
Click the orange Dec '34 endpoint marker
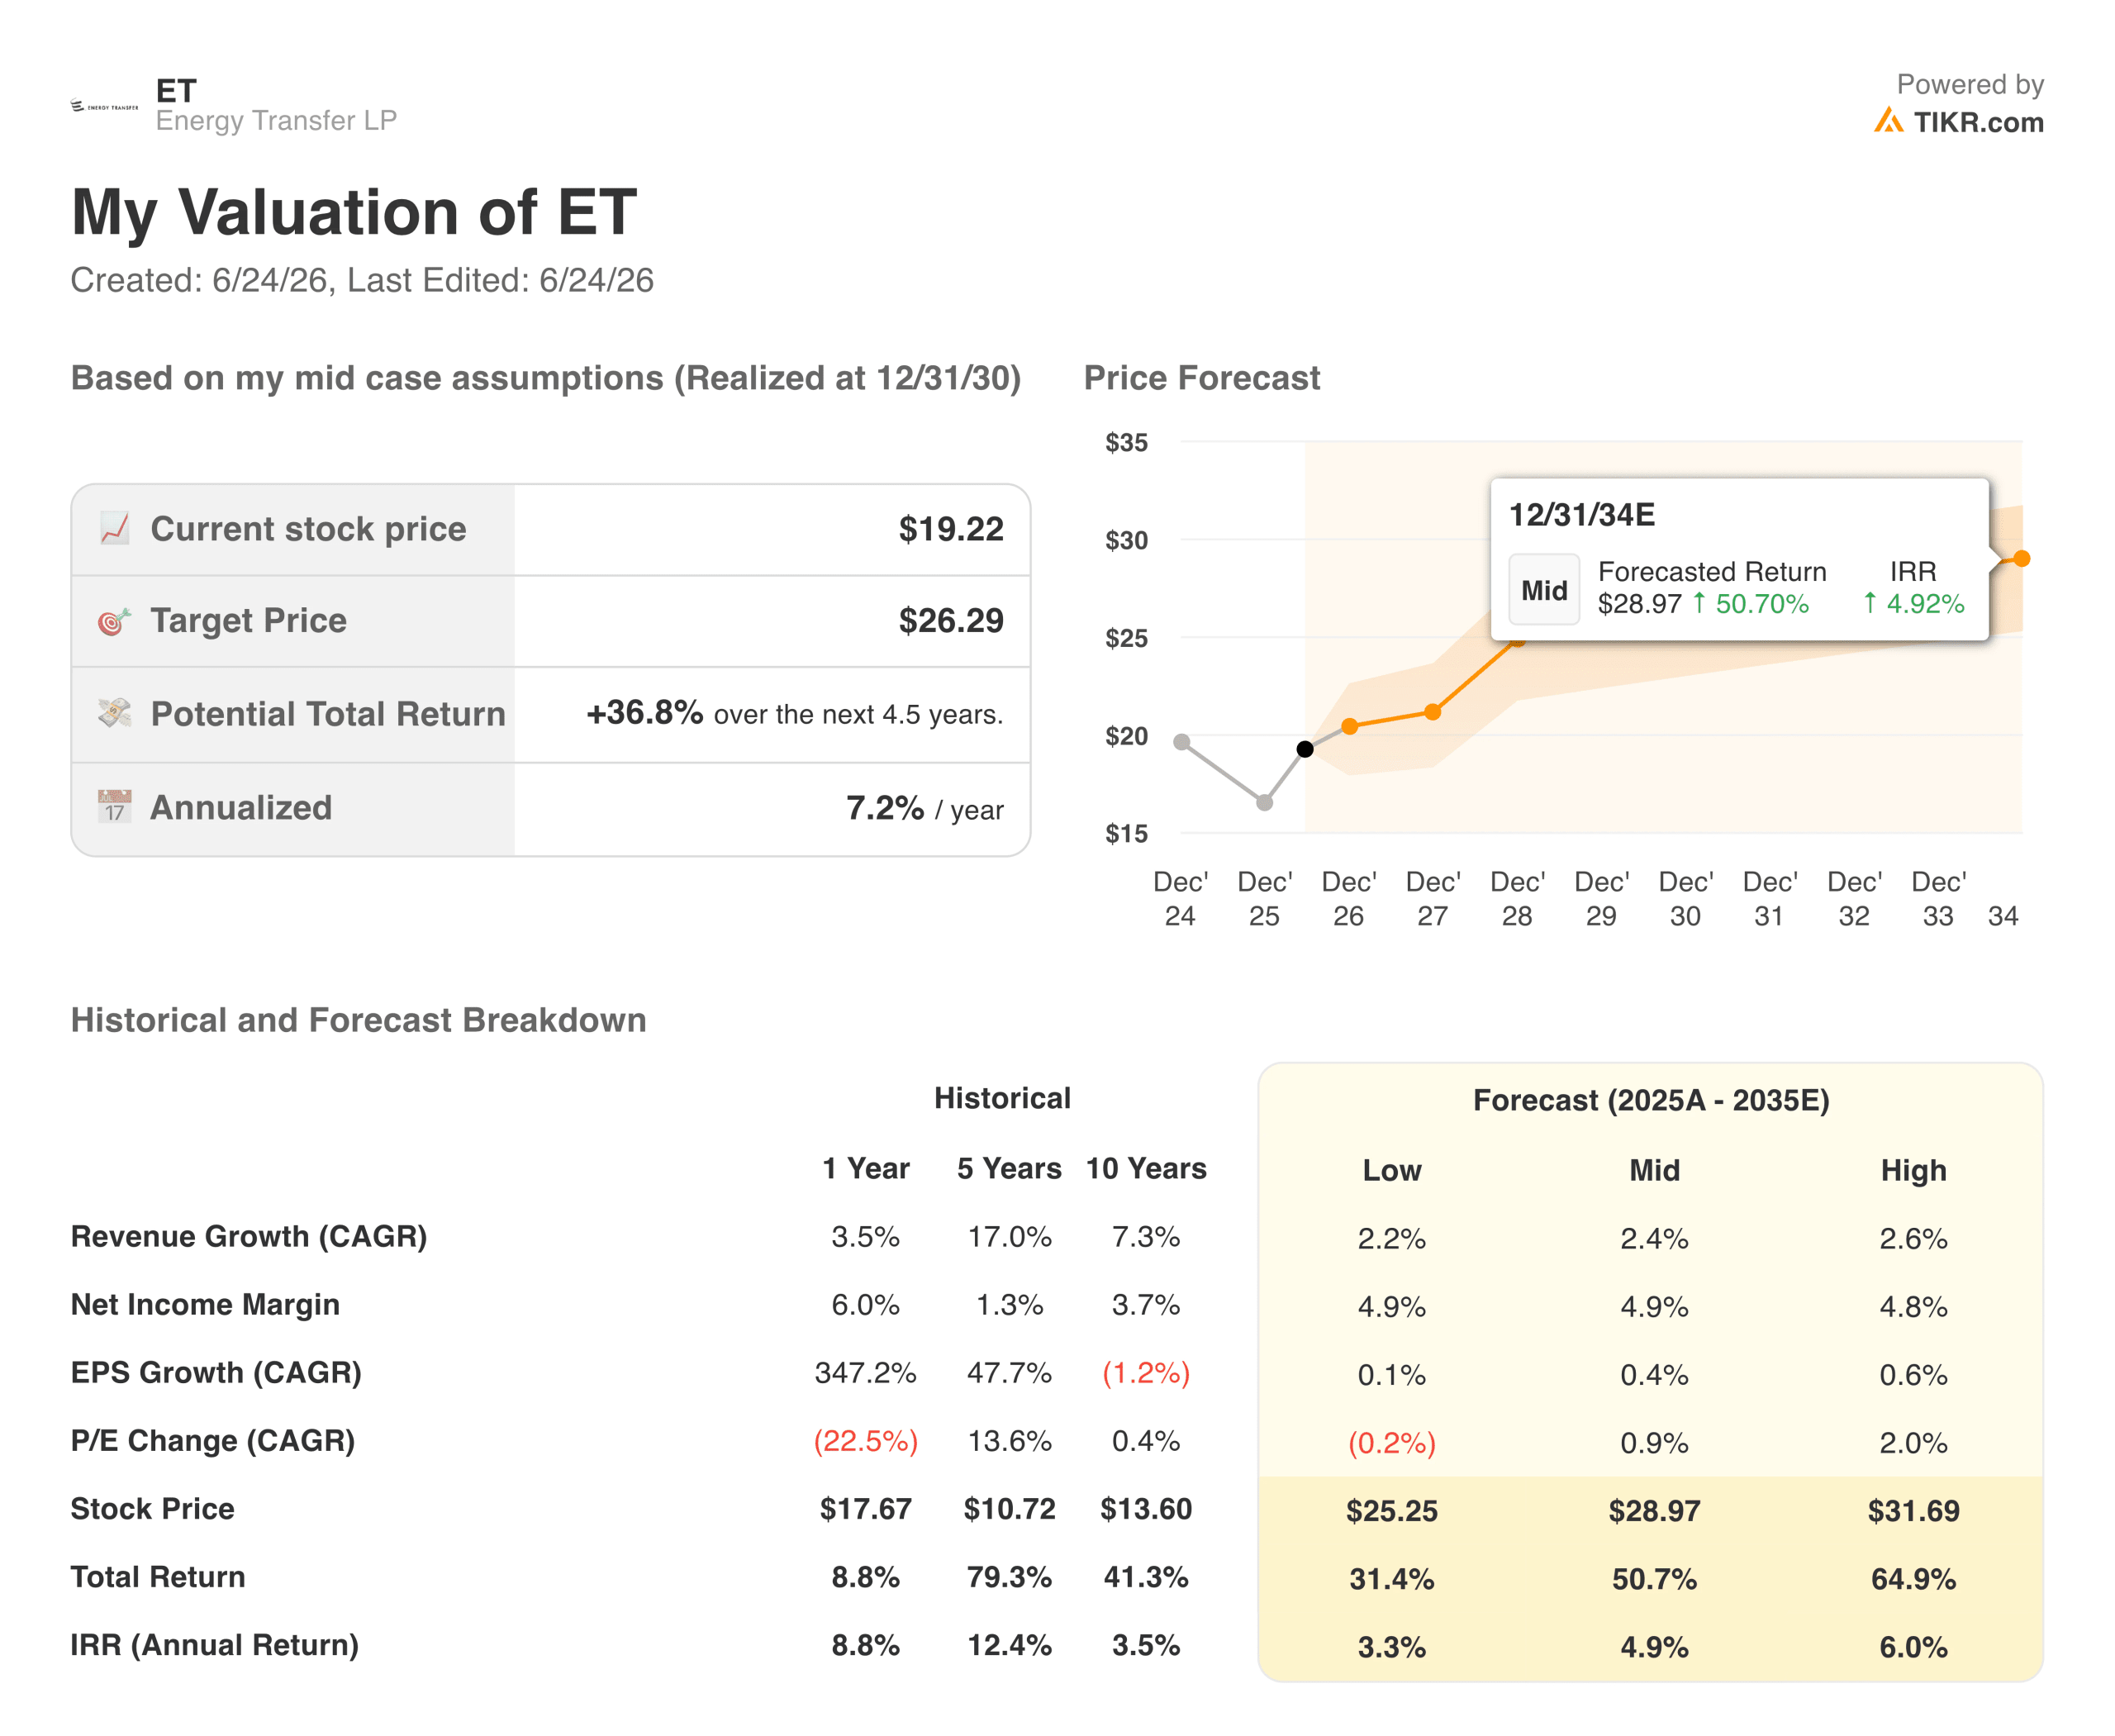(x=2021, y=558)
